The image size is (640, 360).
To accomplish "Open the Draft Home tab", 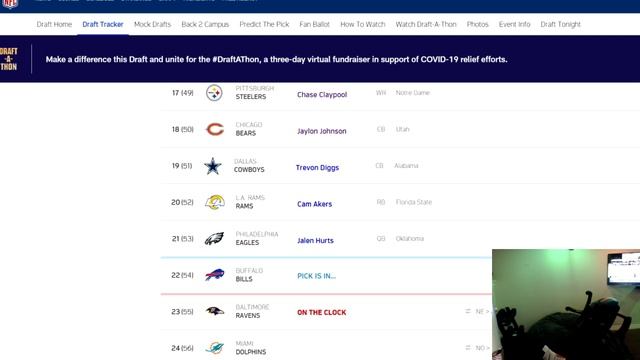I will click(x=54, y=24).
